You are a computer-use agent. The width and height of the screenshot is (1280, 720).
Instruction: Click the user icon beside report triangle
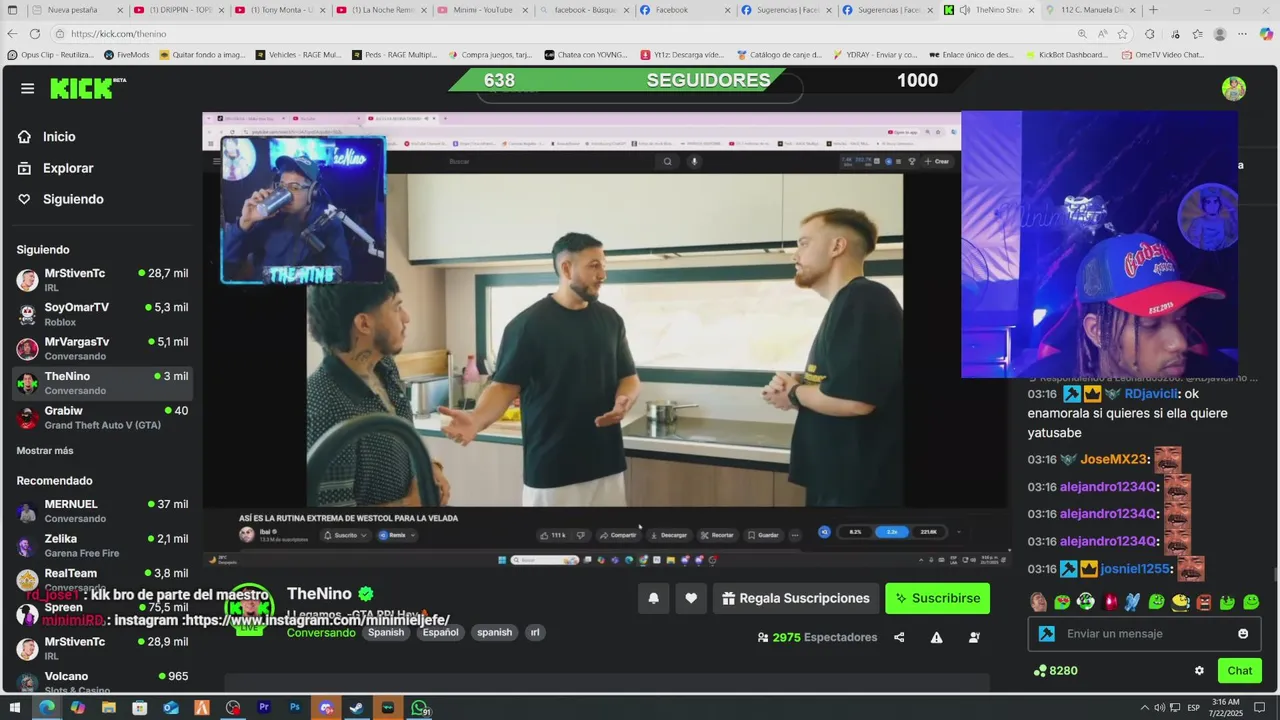pos(974,637)
